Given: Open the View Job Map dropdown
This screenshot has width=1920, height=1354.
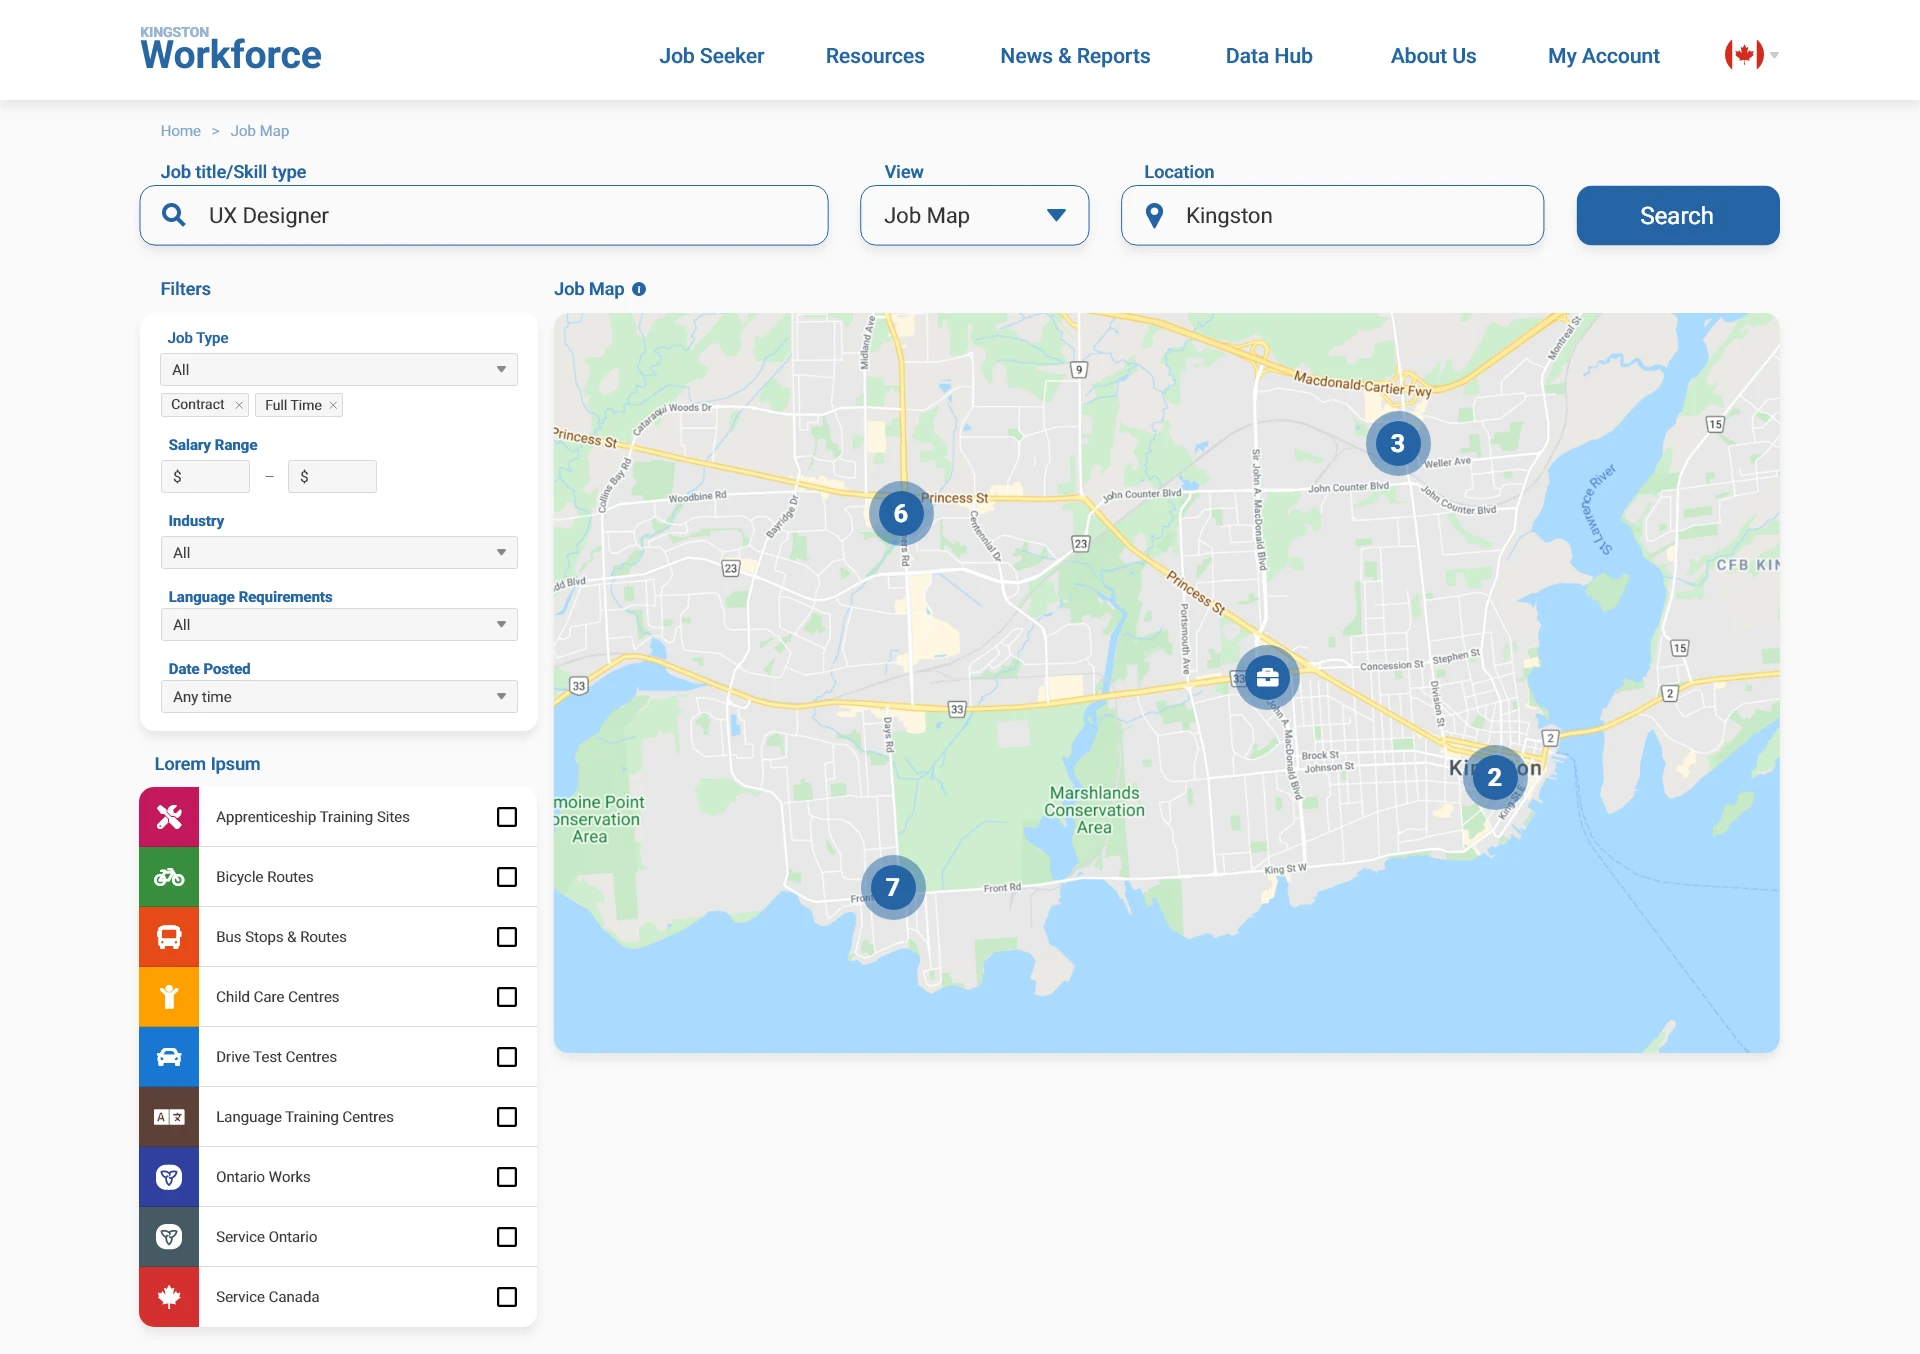Looking at the screenshot, I should (974, 216).
